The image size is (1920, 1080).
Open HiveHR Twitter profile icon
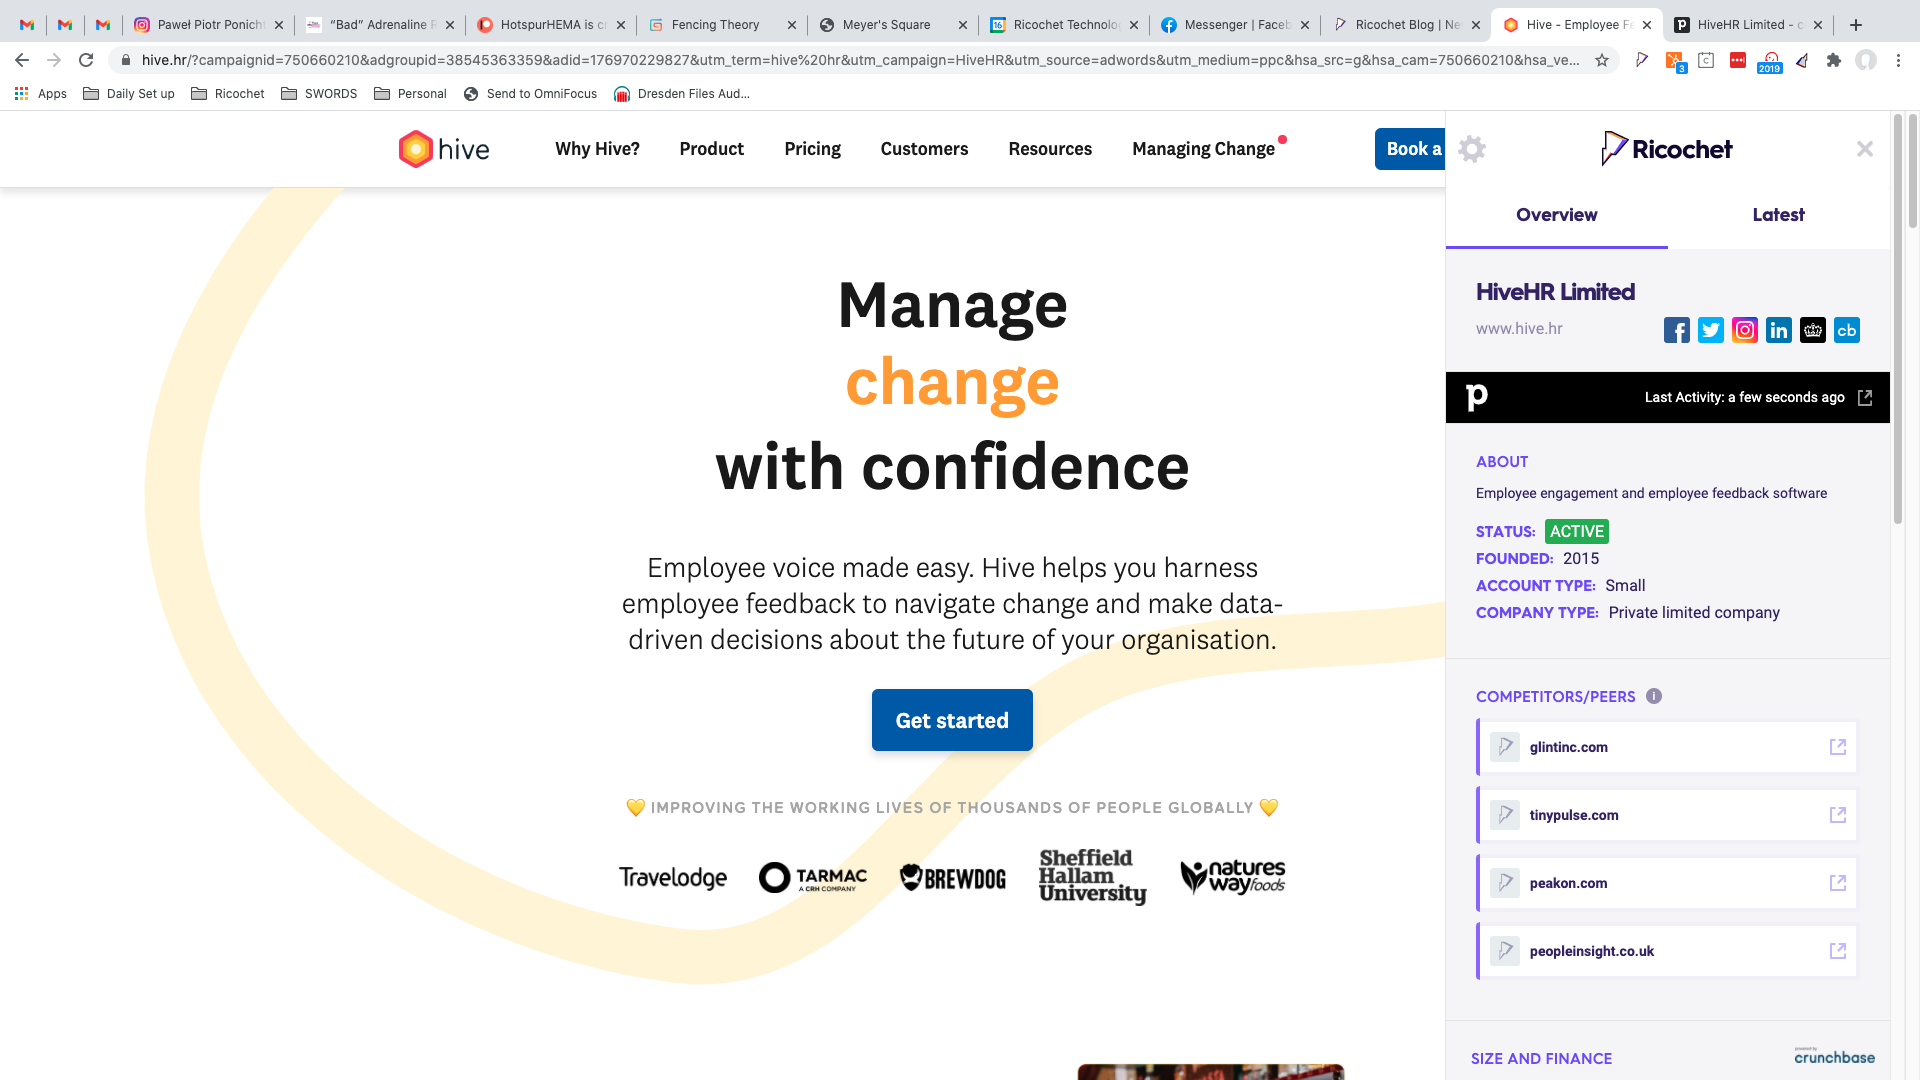1711,330
